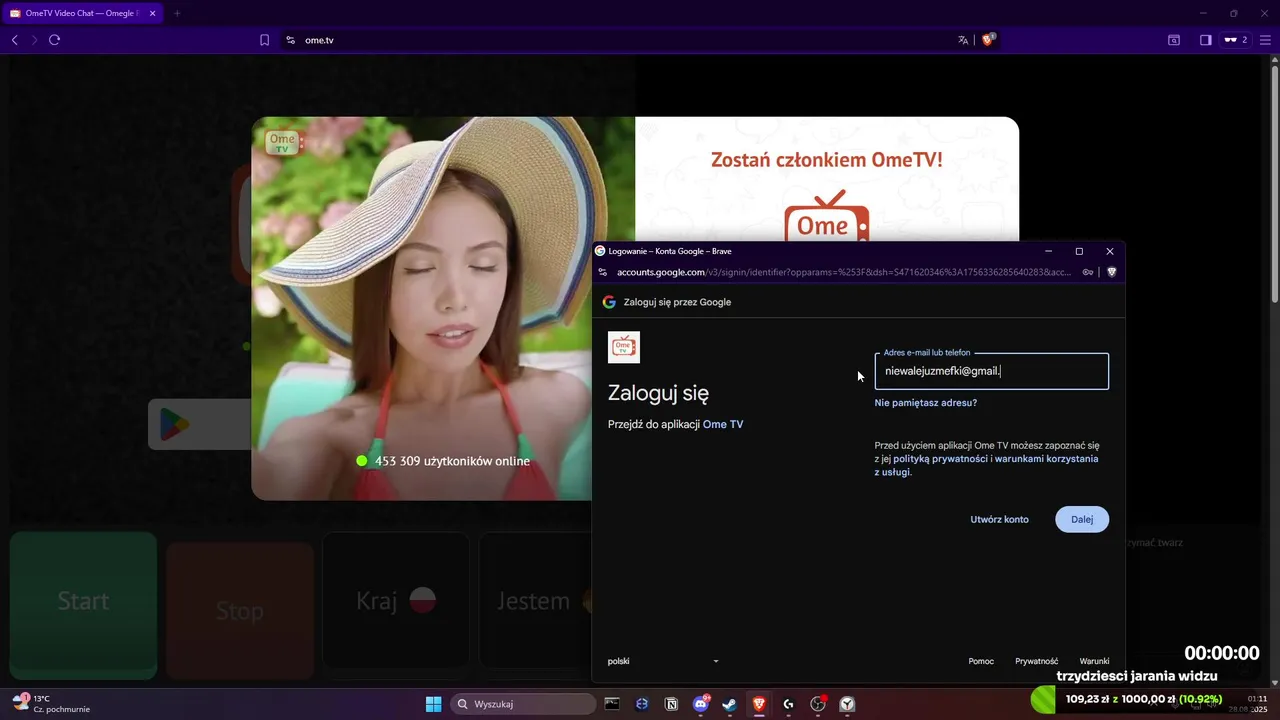
Task: Click the Ome TV app name link
Action: click(723, 425)
